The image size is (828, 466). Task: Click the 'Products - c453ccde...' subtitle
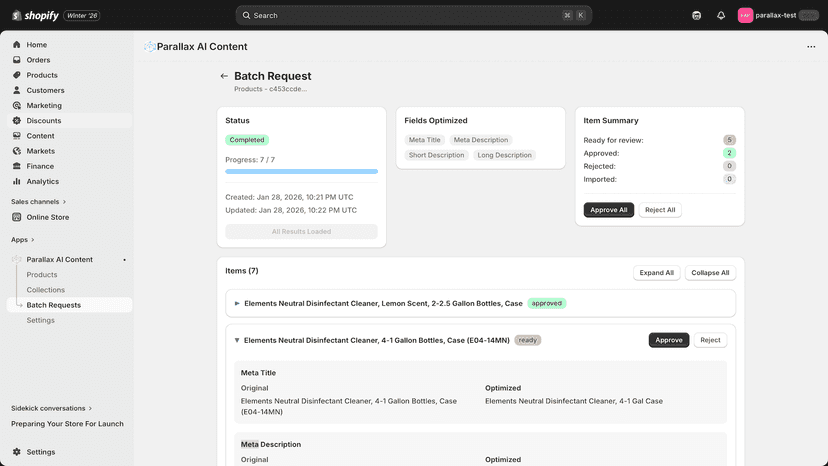pyautogui.click(x=270, y=89)
